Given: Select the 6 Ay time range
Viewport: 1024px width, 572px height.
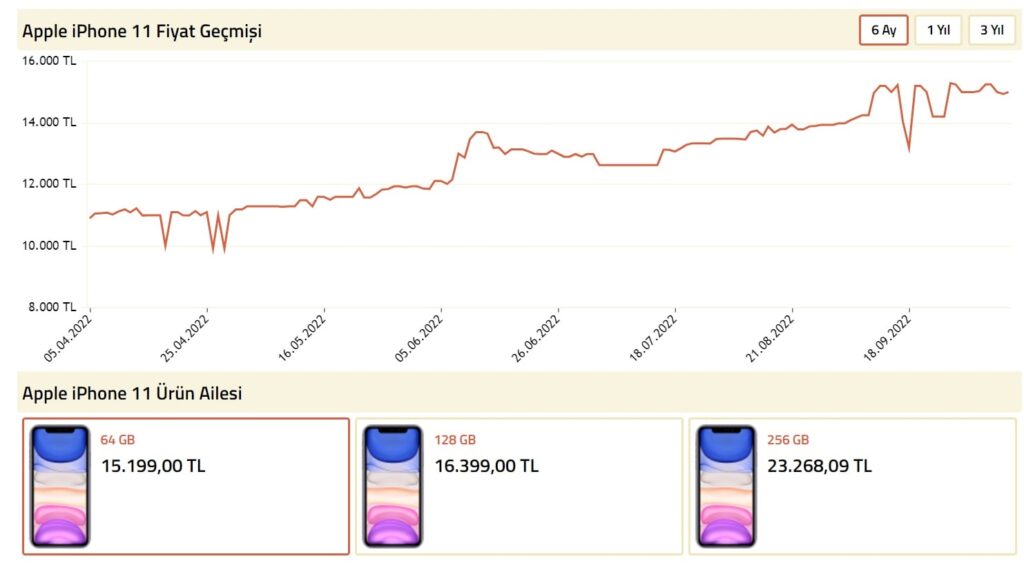Looking at the screenshot, I should 883,30.
